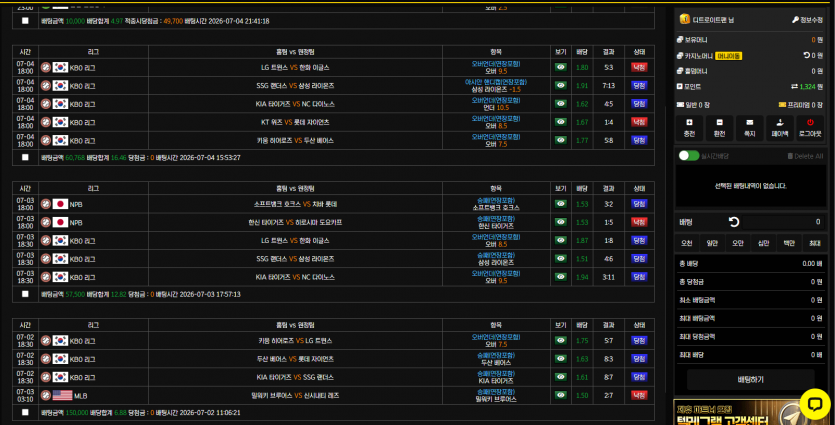Toggle the 실시간배당 green switch
Image resolution: width=835 pixels, height=425 pixels.
point(689,156)
